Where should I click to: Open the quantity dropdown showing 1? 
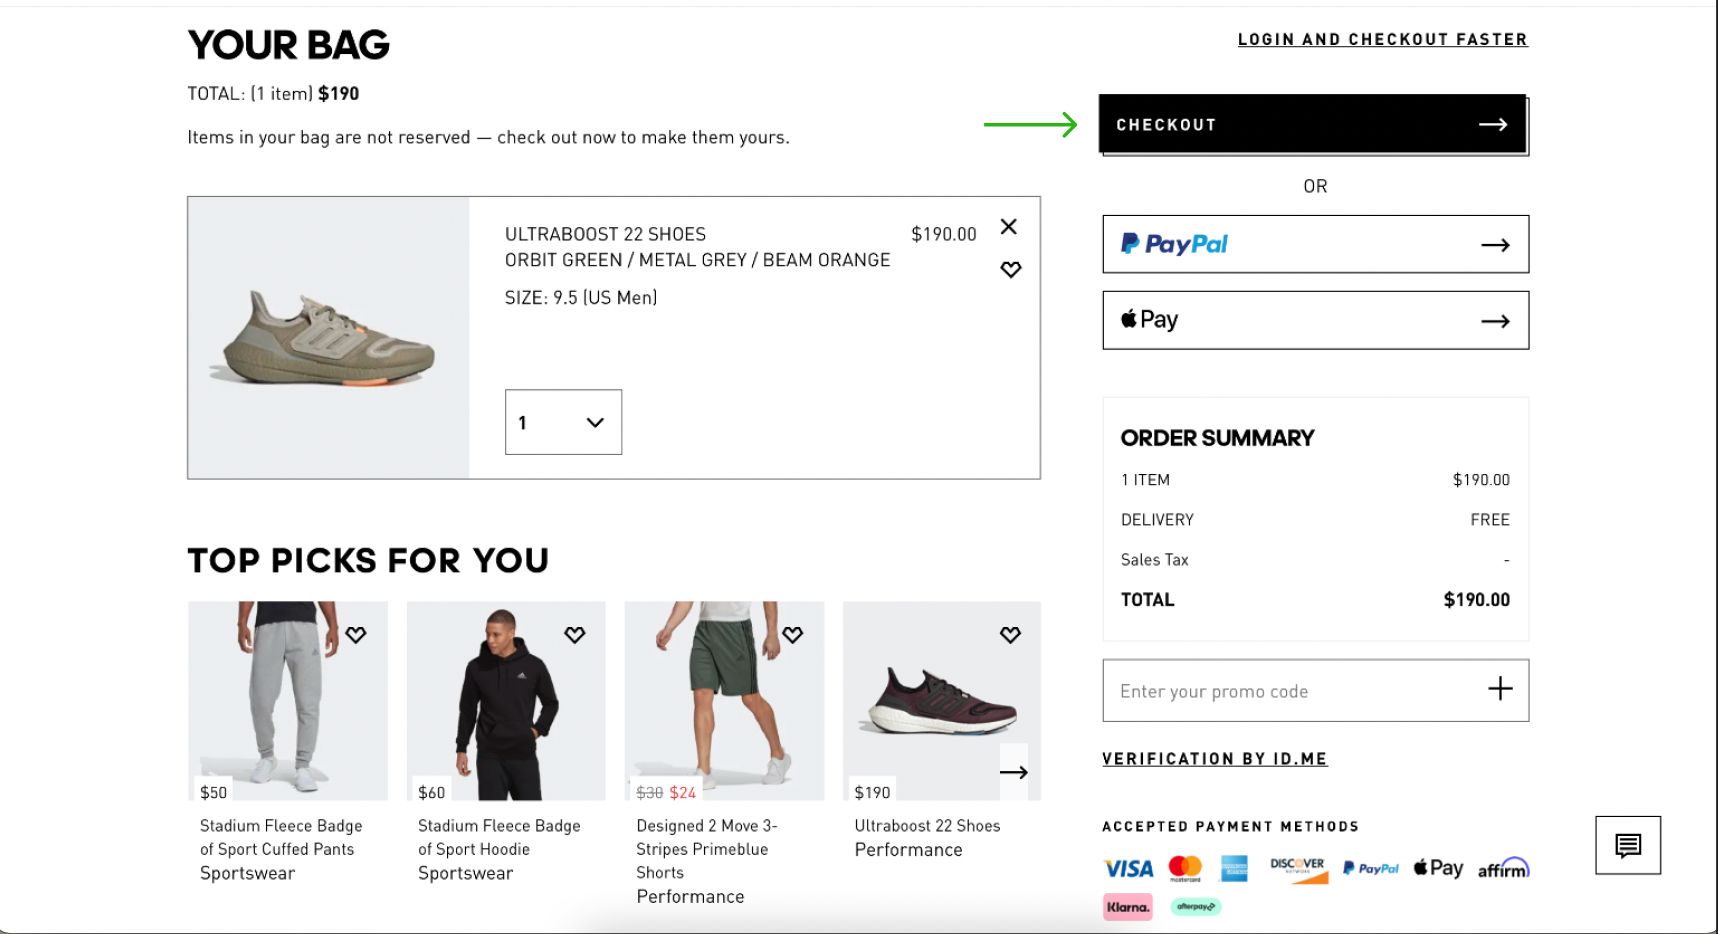pos(563,422)
